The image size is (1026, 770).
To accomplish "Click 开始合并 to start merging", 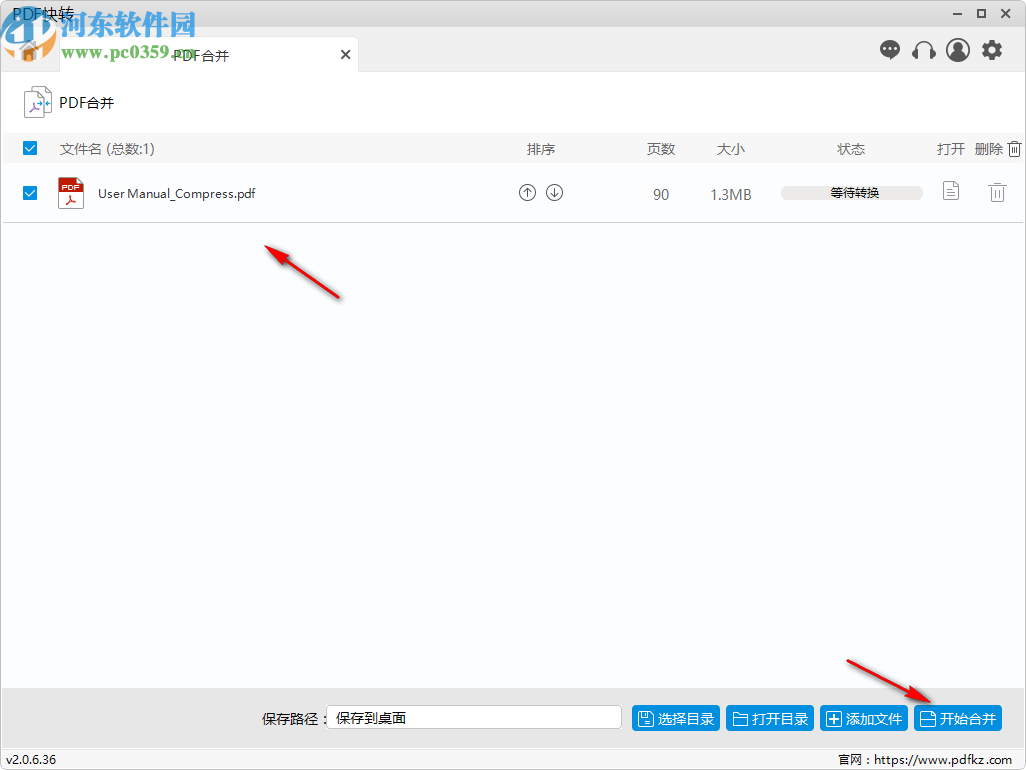I will point(957,717).
